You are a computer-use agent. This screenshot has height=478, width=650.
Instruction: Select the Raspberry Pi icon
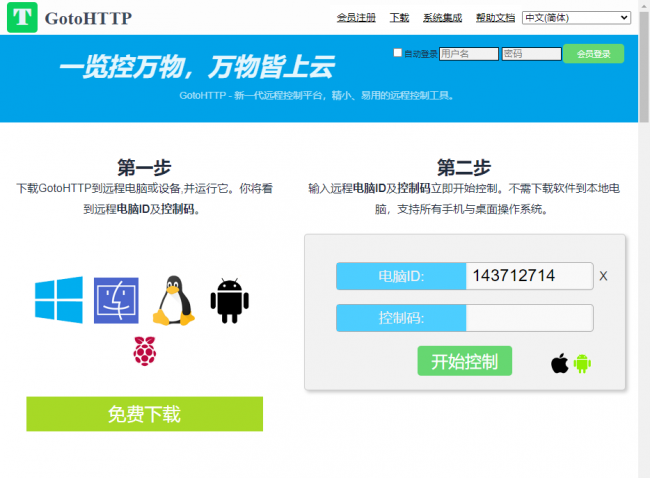pyautogui.click(x=145, y=351)
